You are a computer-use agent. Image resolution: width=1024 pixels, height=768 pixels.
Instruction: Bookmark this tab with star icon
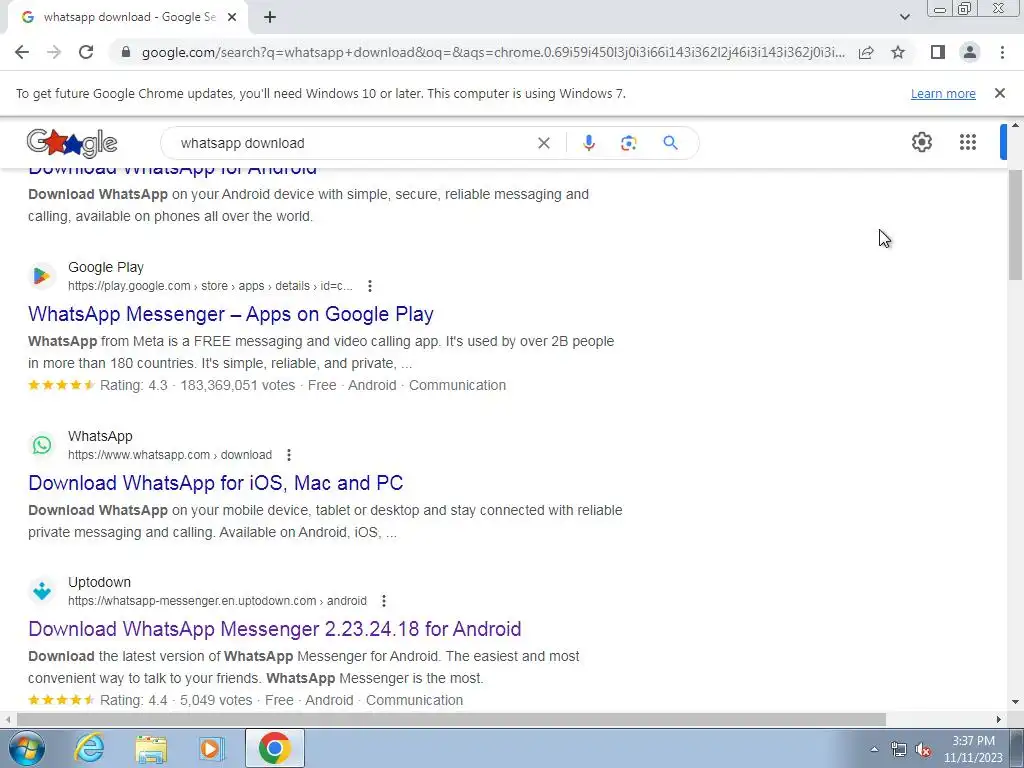point(898,52)
